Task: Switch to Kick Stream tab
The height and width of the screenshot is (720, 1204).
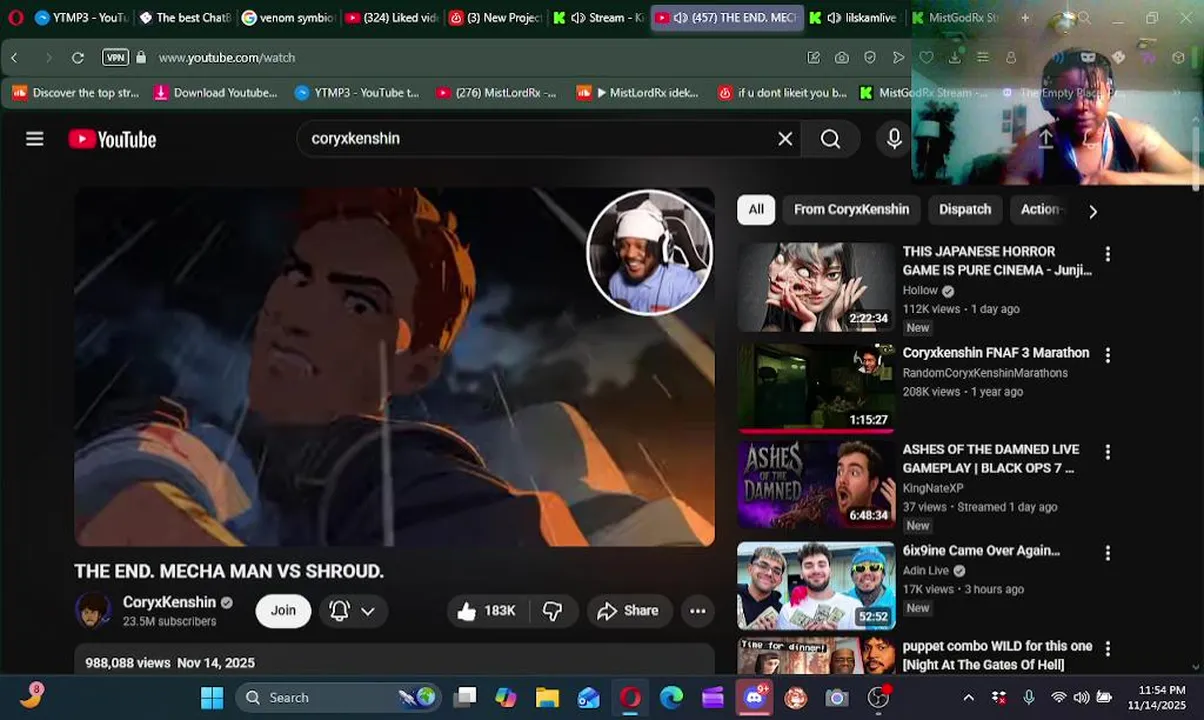Action: pyautogui.click(x=599, y=18)
